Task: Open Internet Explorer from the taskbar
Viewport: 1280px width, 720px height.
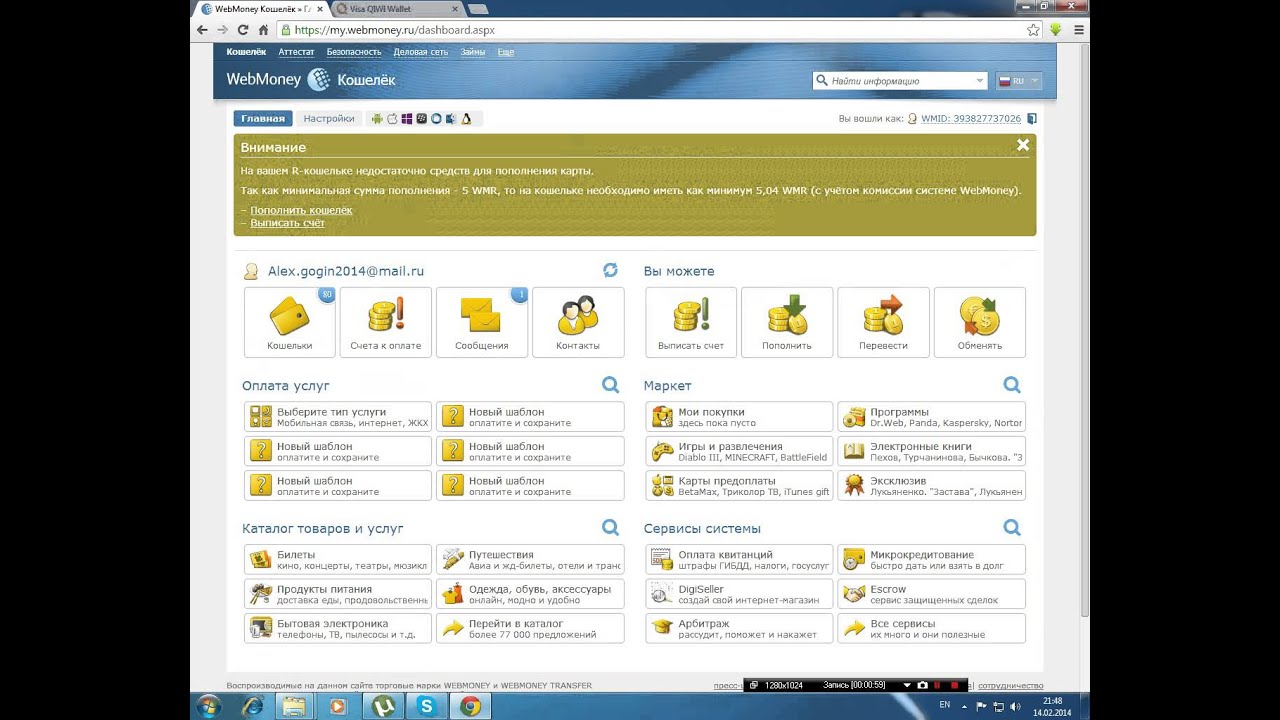Action: [x=253, y=706]
